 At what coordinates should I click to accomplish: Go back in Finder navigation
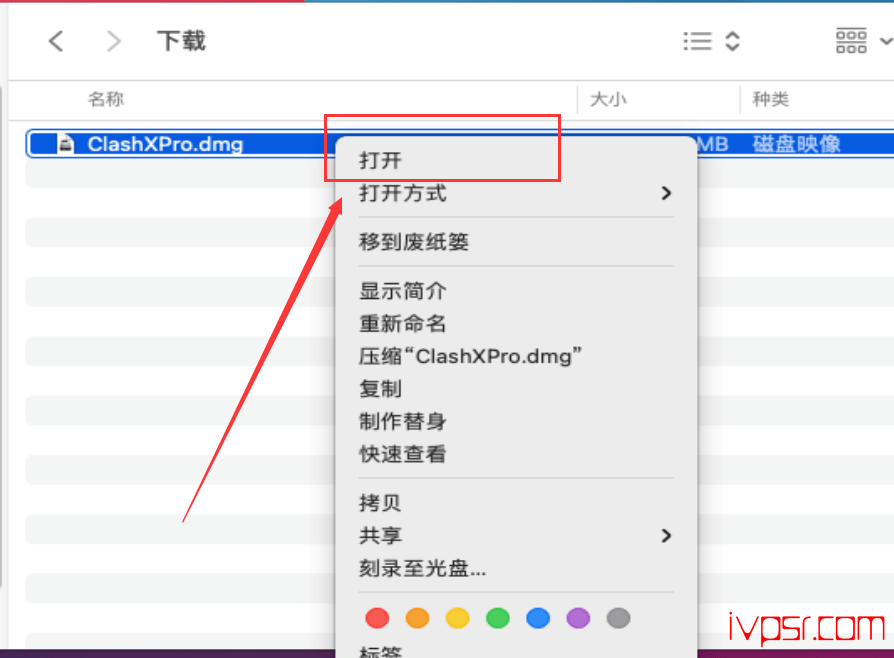[56, 41]
